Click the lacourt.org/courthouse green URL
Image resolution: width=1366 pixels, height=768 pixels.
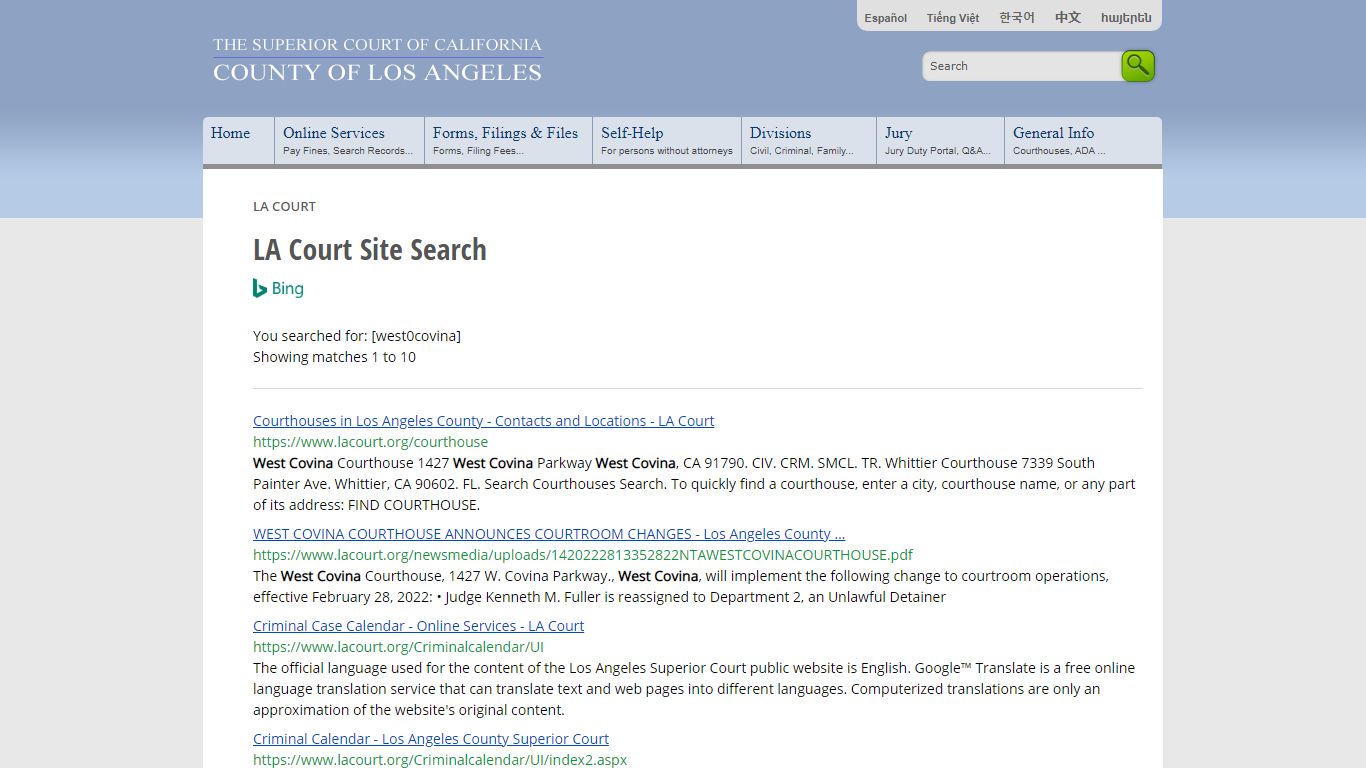(370, 442)
